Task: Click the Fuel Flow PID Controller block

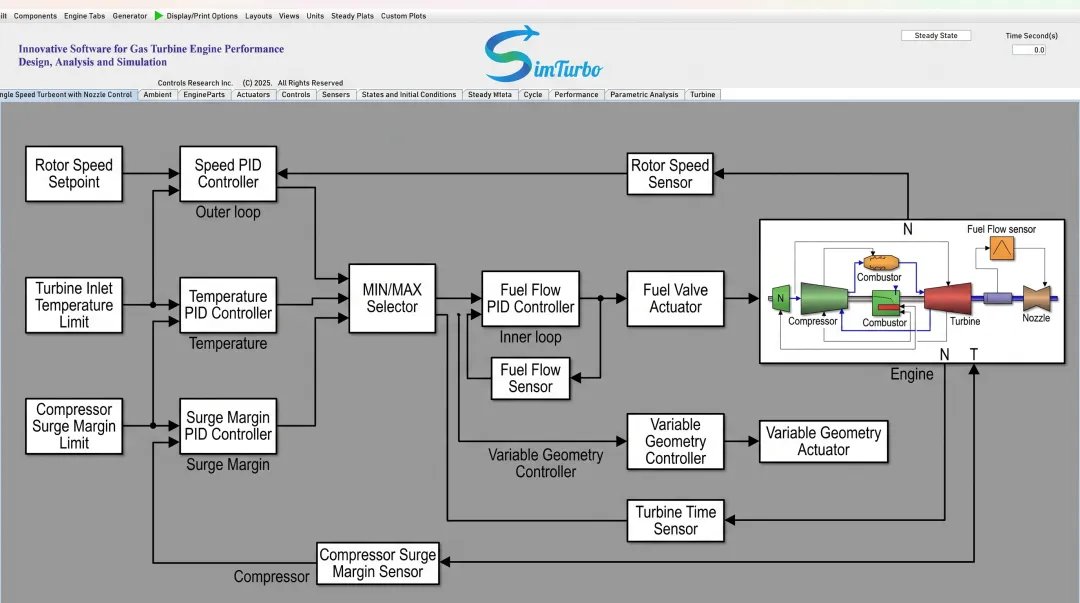Action: 530,298
